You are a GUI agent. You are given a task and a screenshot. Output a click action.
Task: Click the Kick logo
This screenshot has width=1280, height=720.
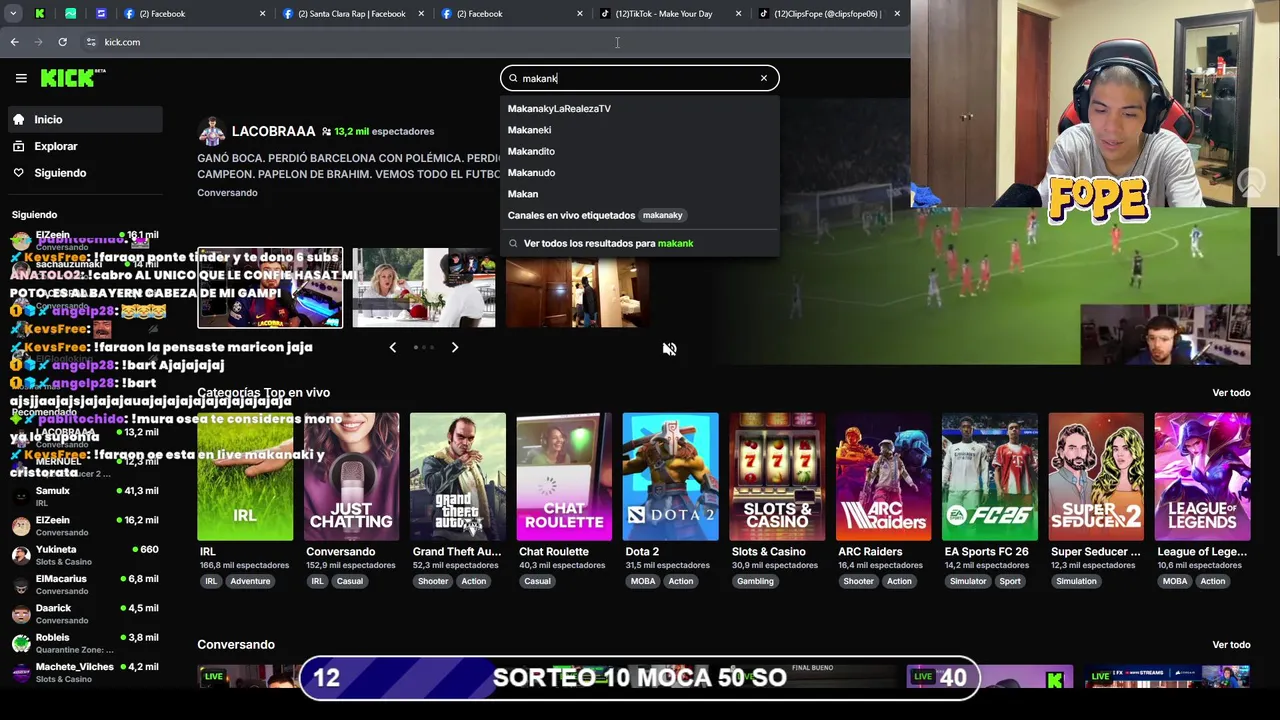72,78
